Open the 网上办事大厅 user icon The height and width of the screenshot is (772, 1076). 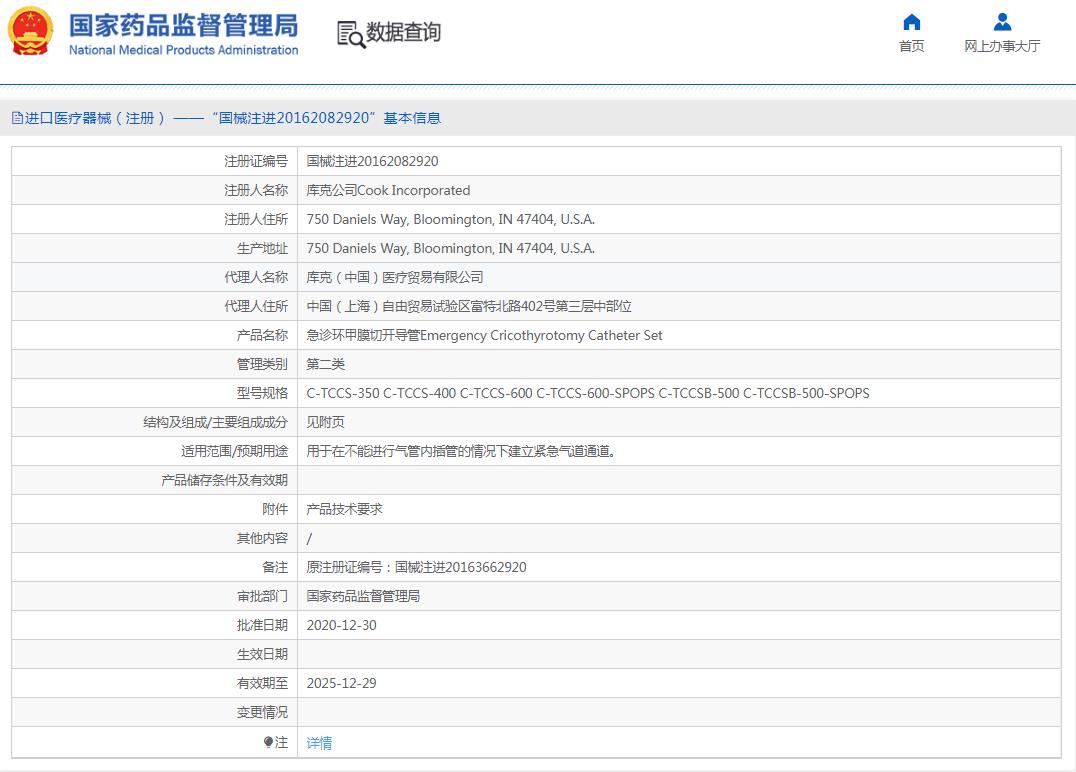(1002, 23)
